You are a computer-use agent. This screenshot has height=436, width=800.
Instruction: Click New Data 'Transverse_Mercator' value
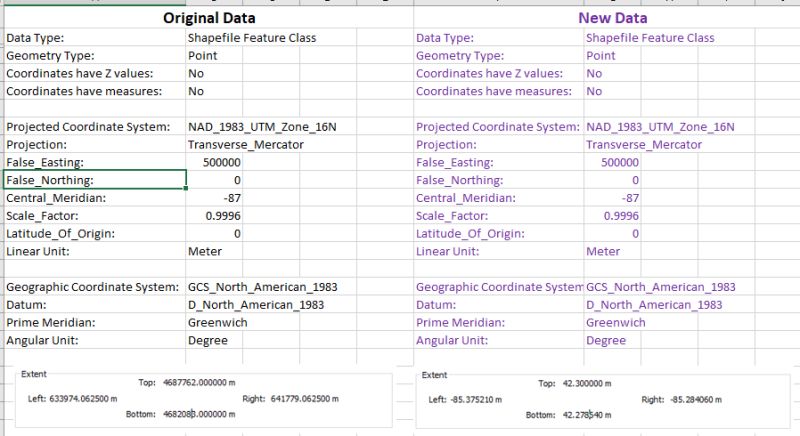coord(644,145)
